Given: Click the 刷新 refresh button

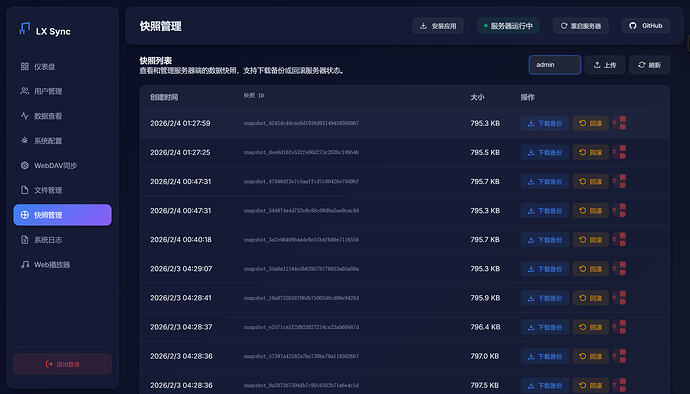Looking at the screenshot, I should pyautogui.click(x=649, y=65).
